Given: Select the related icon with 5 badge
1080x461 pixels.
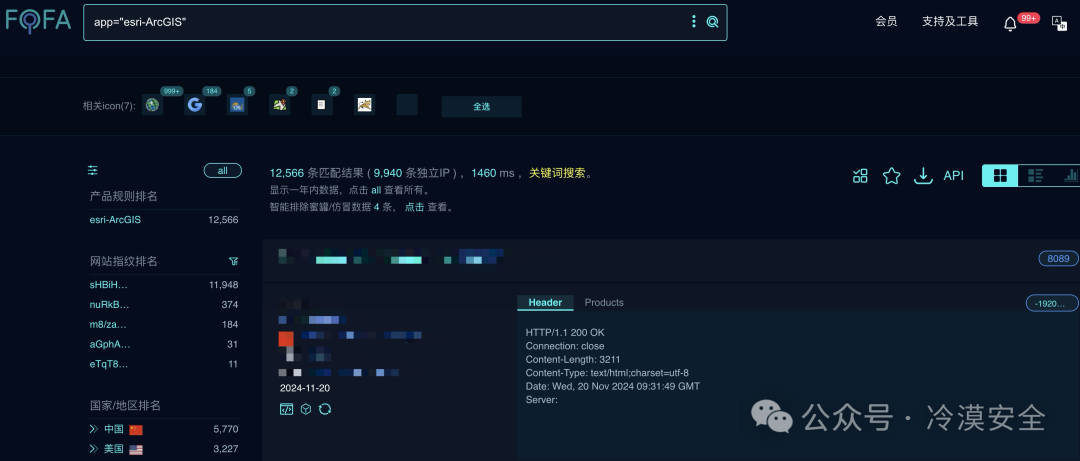Looking at the screenshot, I should [x=237, y=105].
